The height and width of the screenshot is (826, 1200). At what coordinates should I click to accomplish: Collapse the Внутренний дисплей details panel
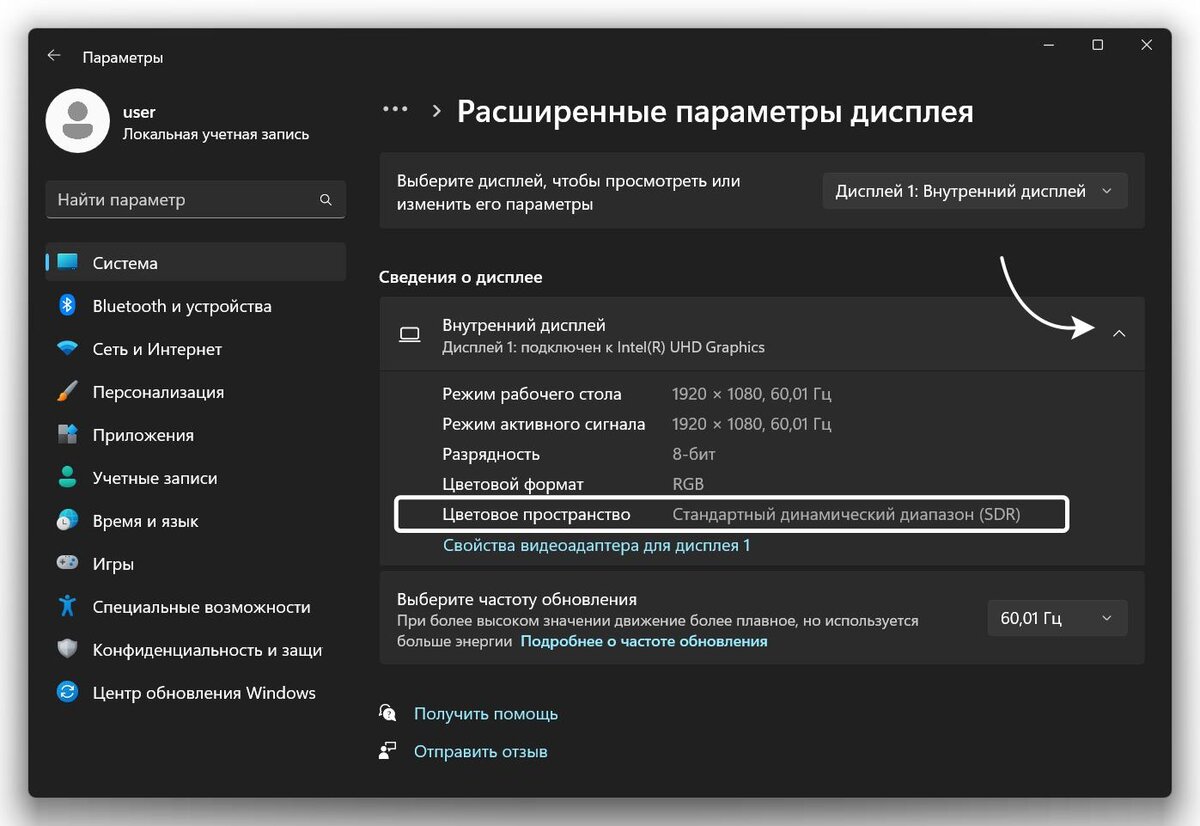pos(1120,333)
